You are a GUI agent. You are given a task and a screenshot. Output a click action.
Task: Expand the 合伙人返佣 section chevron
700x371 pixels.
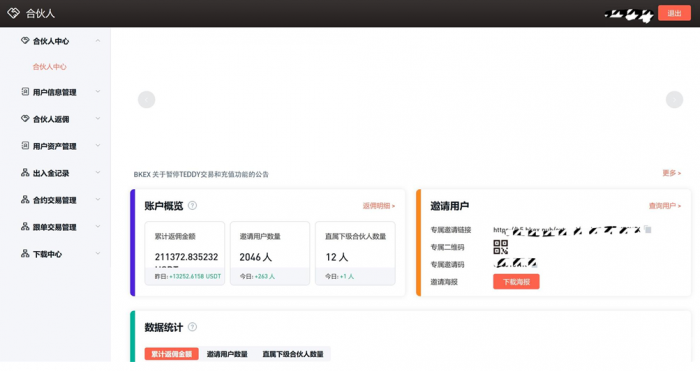98,119
